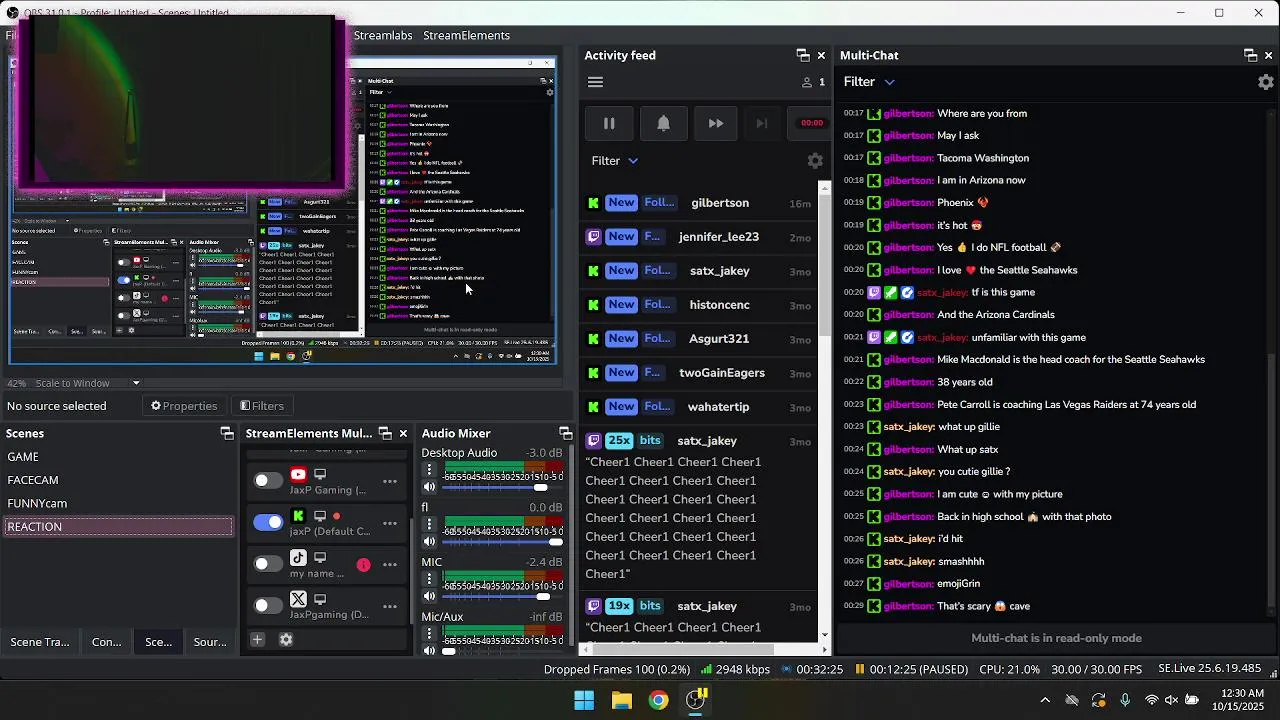The width and height of the screenshot is (1280, 720).
Task: Mute Desktop Audio speaker icon
Action: pyautogui.click(x=430, y=487)
